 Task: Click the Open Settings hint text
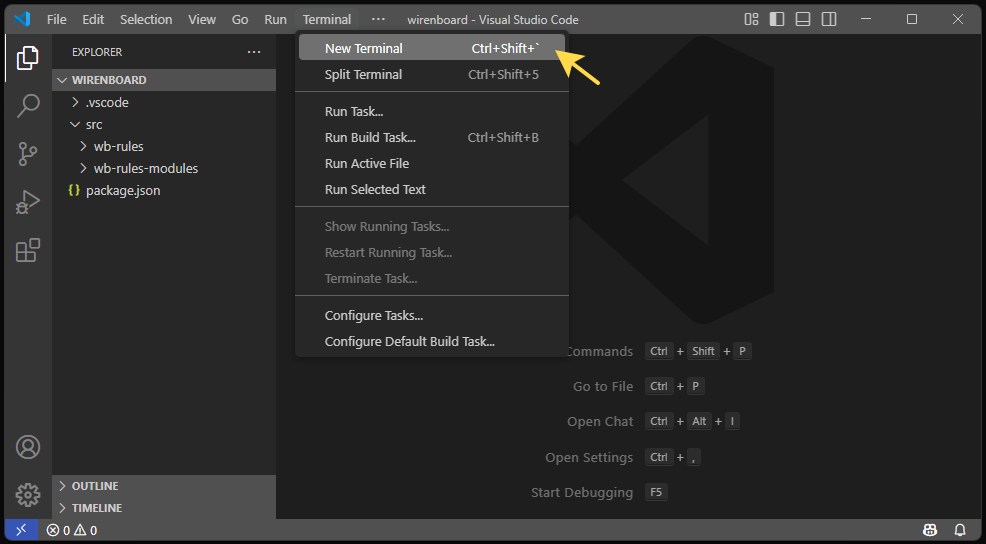589,458
